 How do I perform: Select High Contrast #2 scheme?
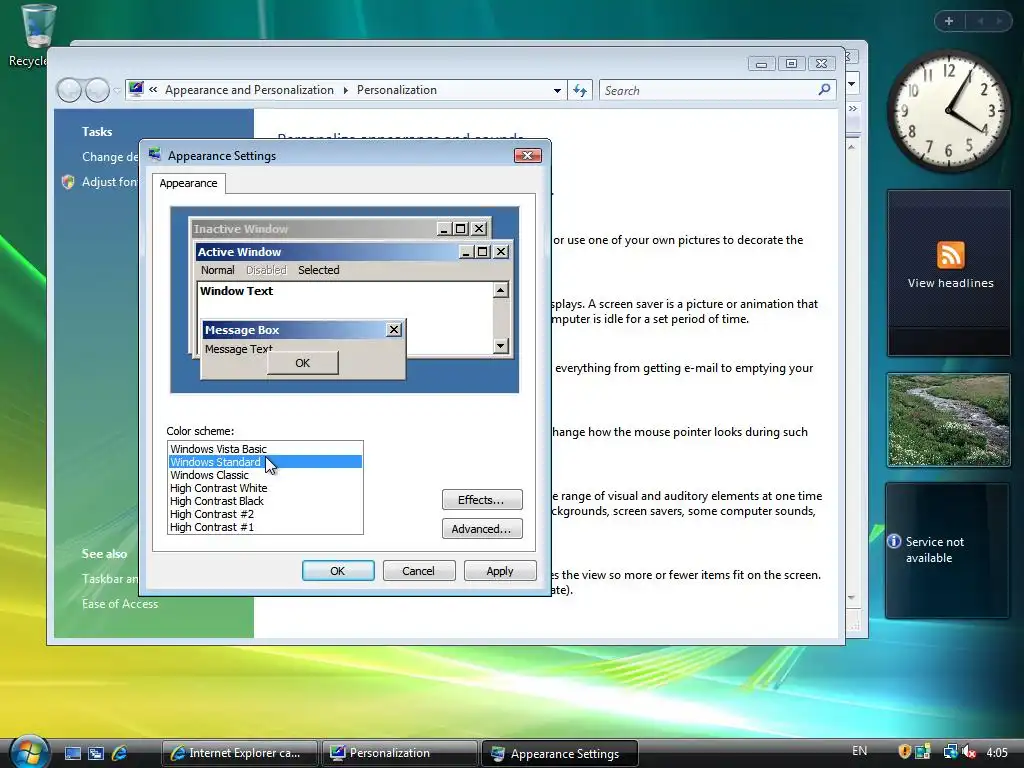coord(264,514)
